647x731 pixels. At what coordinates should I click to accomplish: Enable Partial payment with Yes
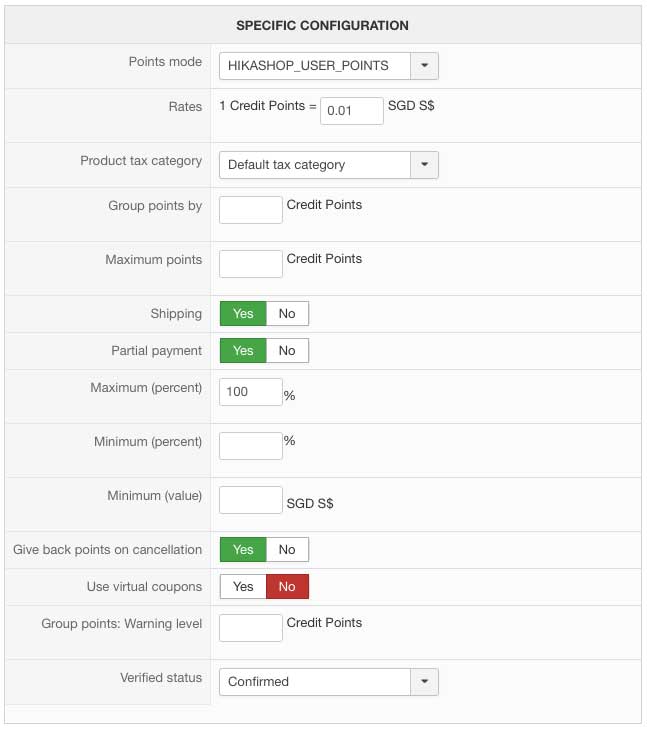(x=243, y=351)
